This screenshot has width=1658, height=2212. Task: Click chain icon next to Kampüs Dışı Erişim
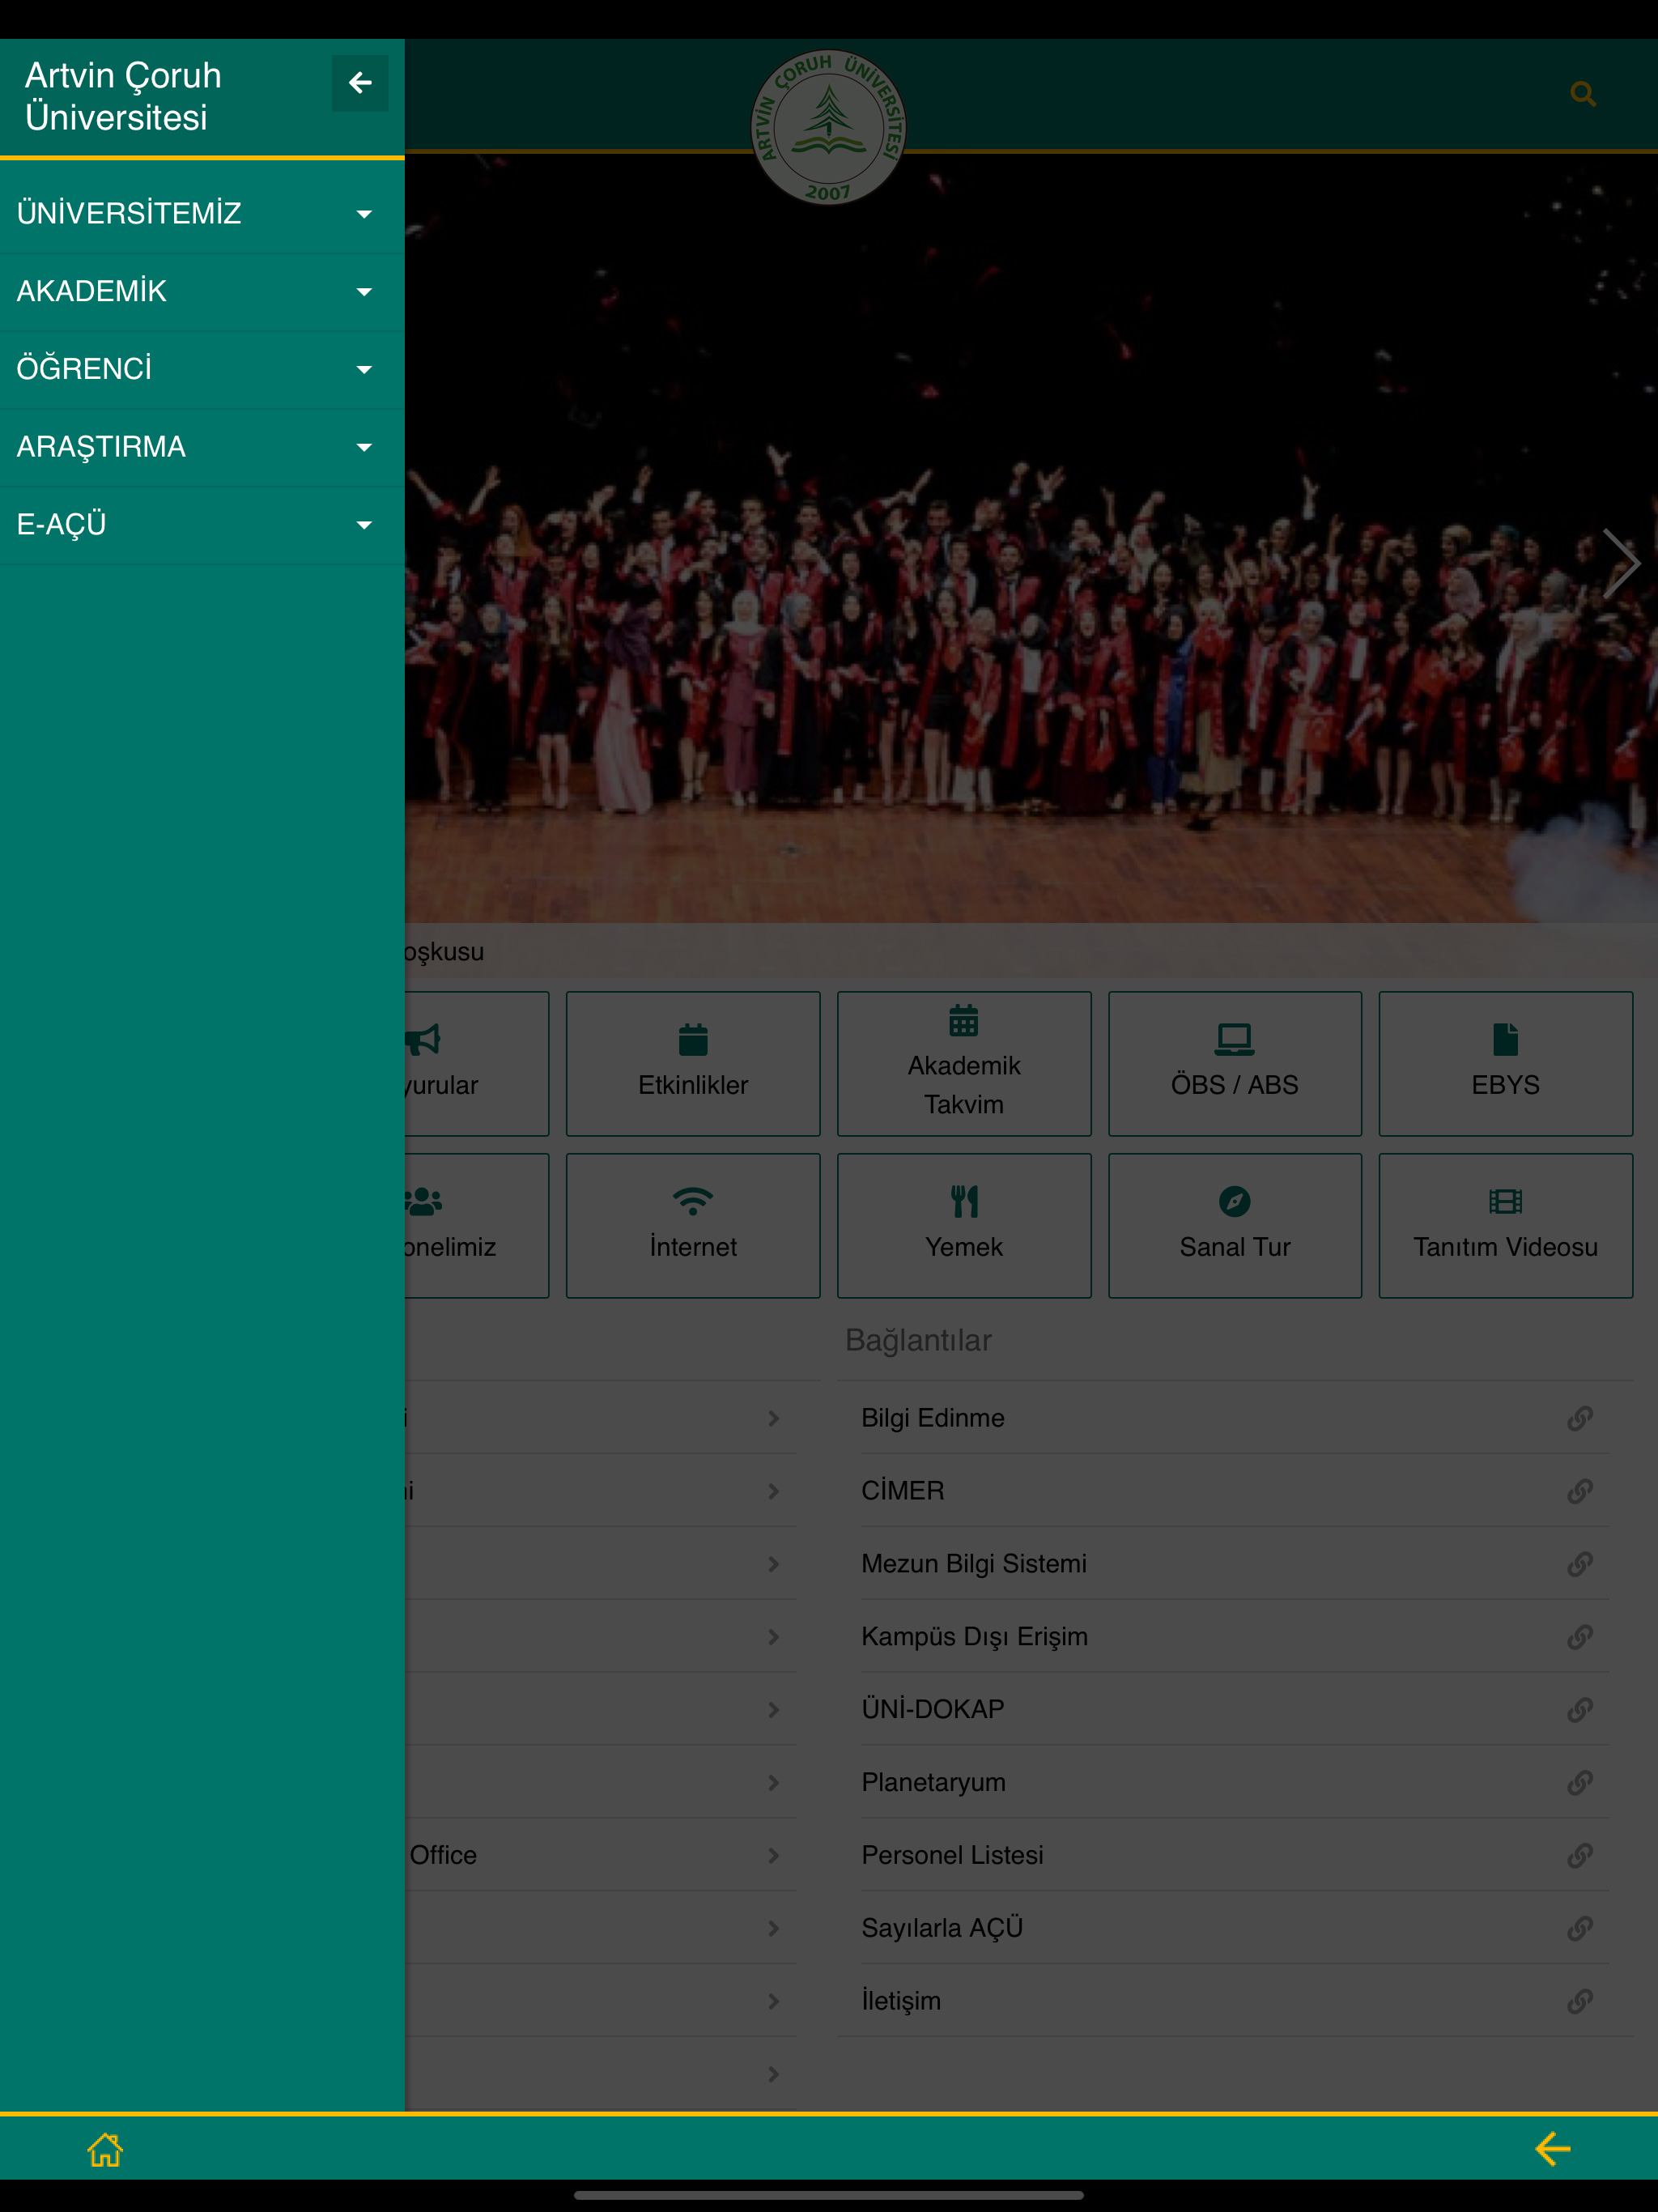click(1580, 1637)
